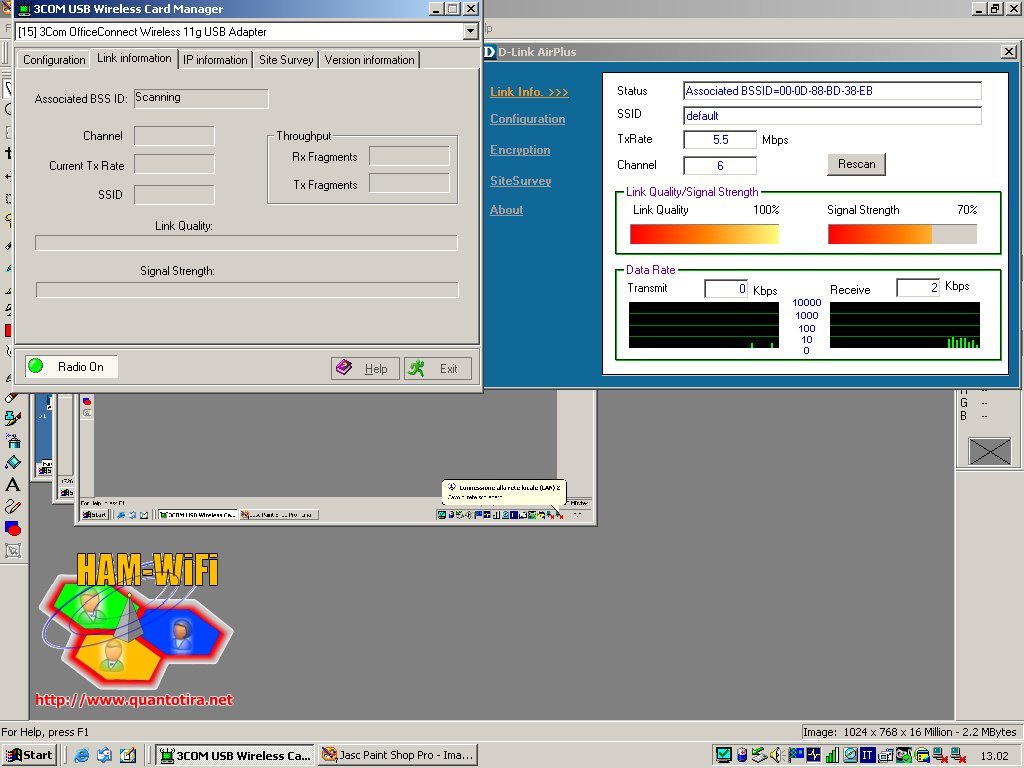Select the Link information tab
Image resolution: width=1024 pixels, height=768 pixels.
(134, 58)
